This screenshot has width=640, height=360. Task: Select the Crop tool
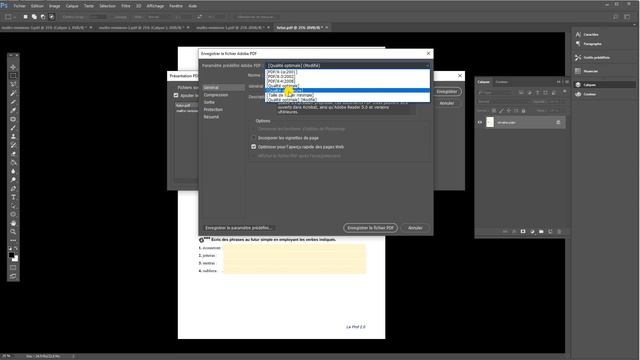[x=13, y=102]
